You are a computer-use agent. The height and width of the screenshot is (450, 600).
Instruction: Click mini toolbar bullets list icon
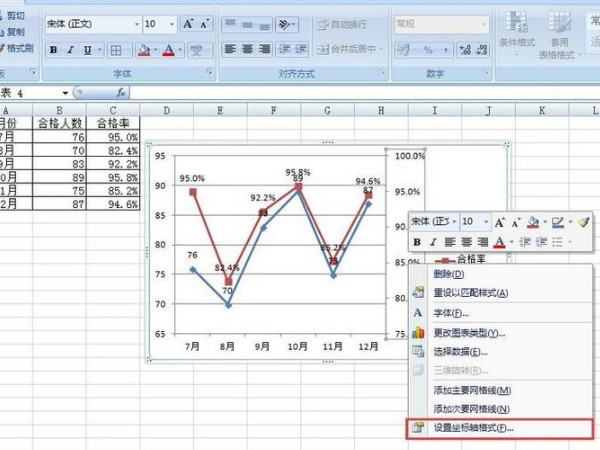557,242
